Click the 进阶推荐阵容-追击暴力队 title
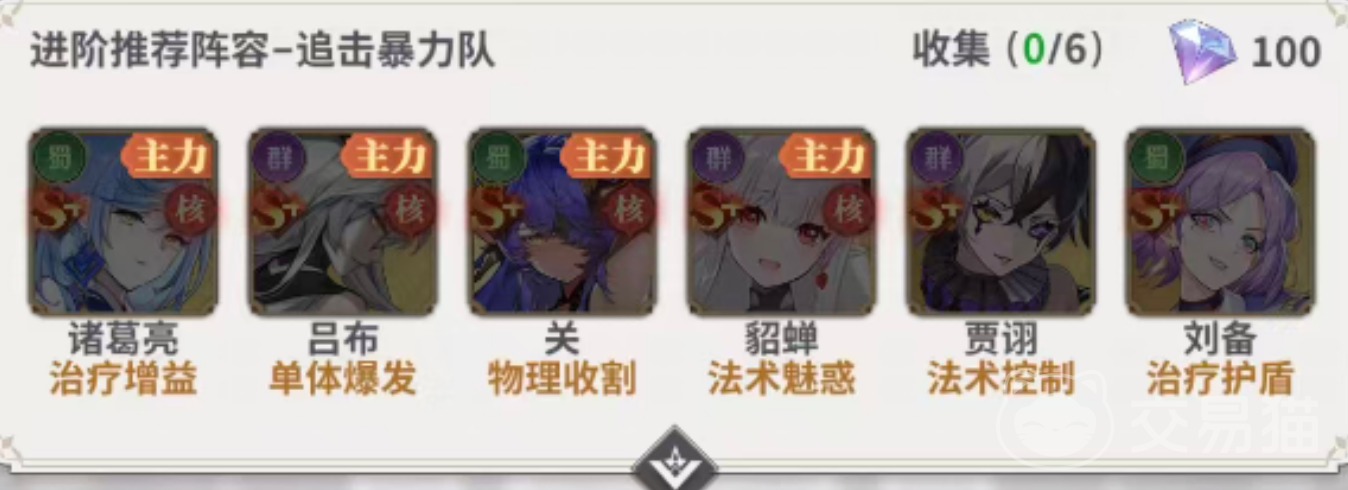 [x=262, y=51]
